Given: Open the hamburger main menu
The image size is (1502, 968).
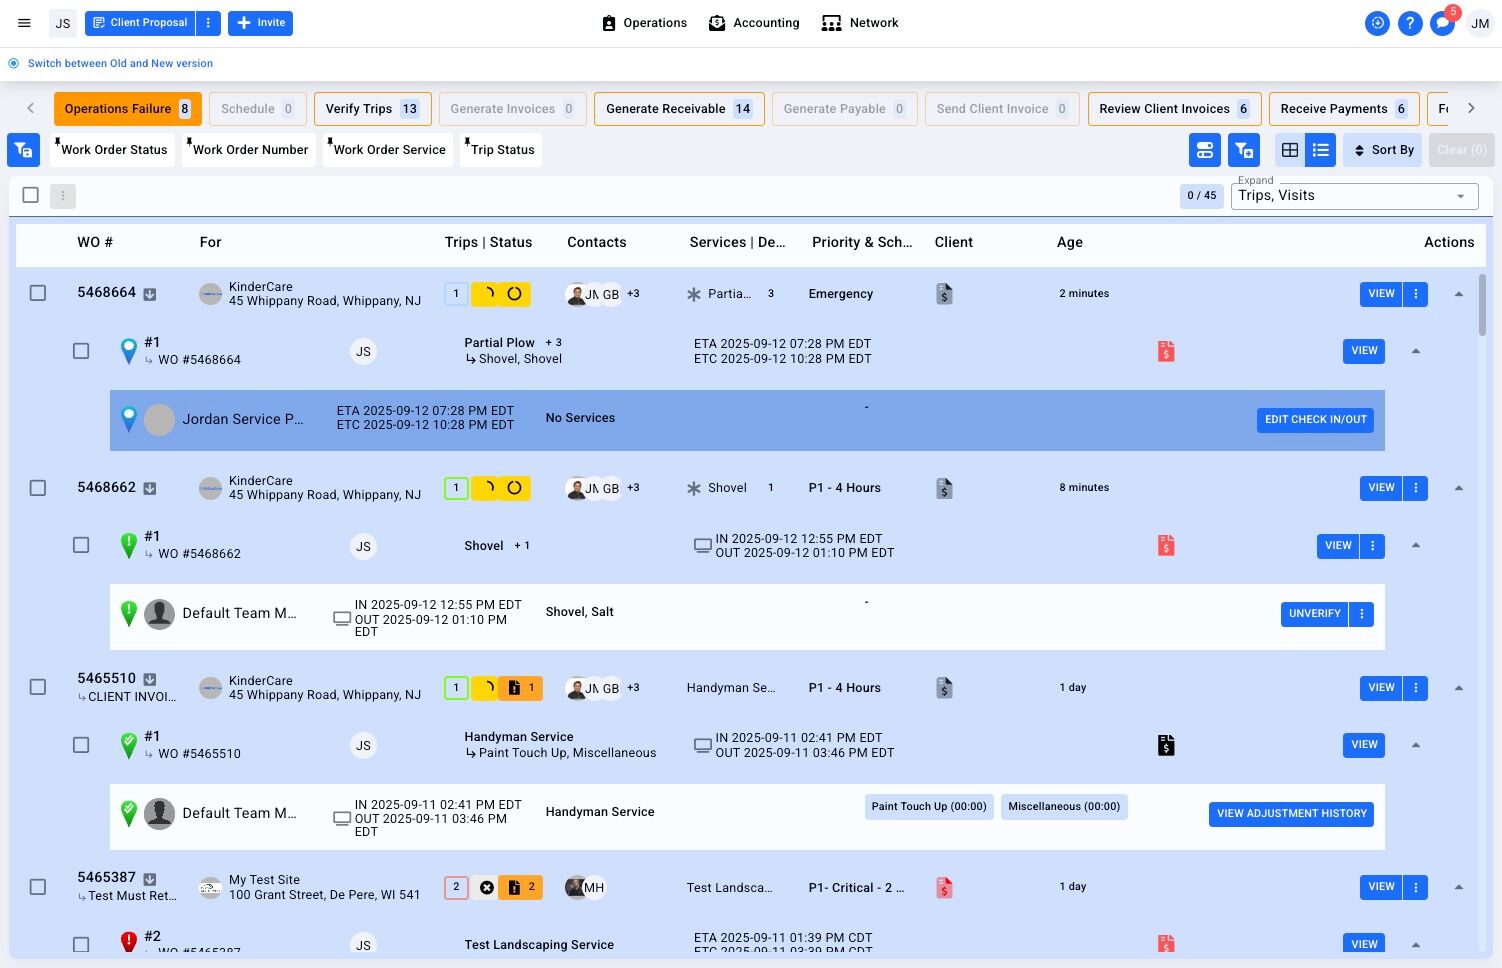Looking at the screenshot, I should tap(24, 23).
